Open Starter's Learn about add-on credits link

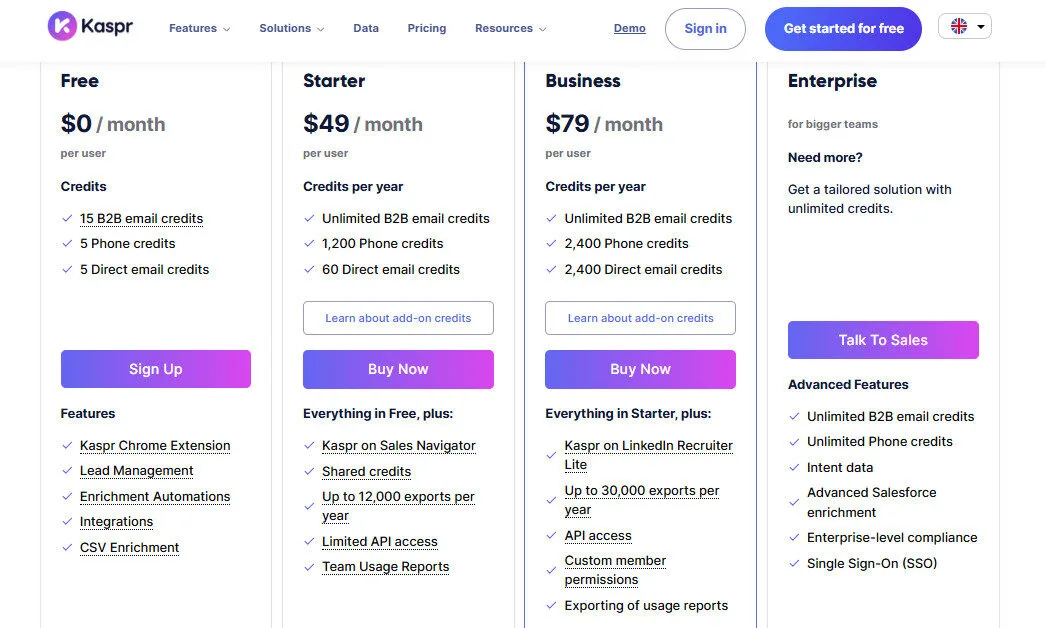pyautogui.click(x=398, y=317)
